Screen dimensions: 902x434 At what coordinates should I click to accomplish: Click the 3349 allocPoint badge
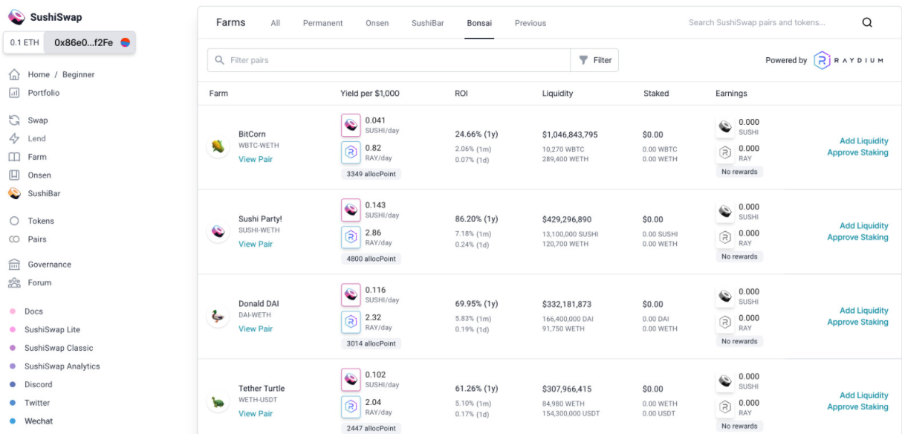(x=371, y=174)
